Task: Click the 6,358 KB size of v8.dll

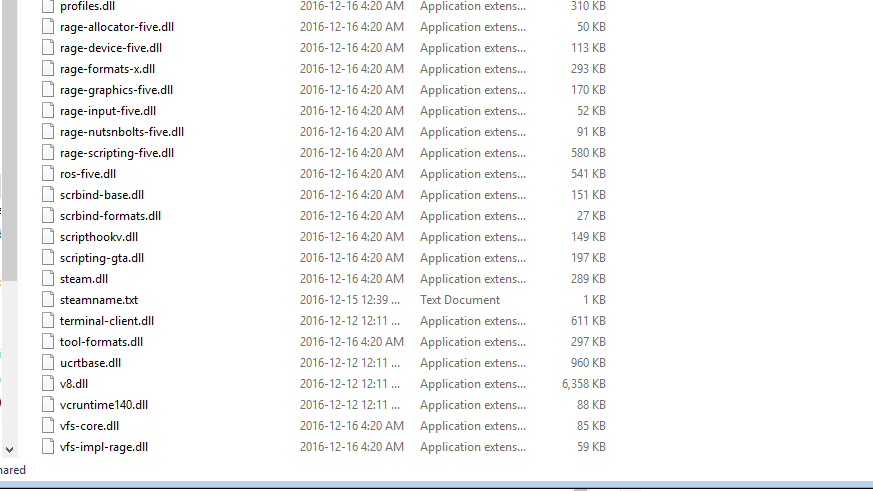Action: click(583, 384)
